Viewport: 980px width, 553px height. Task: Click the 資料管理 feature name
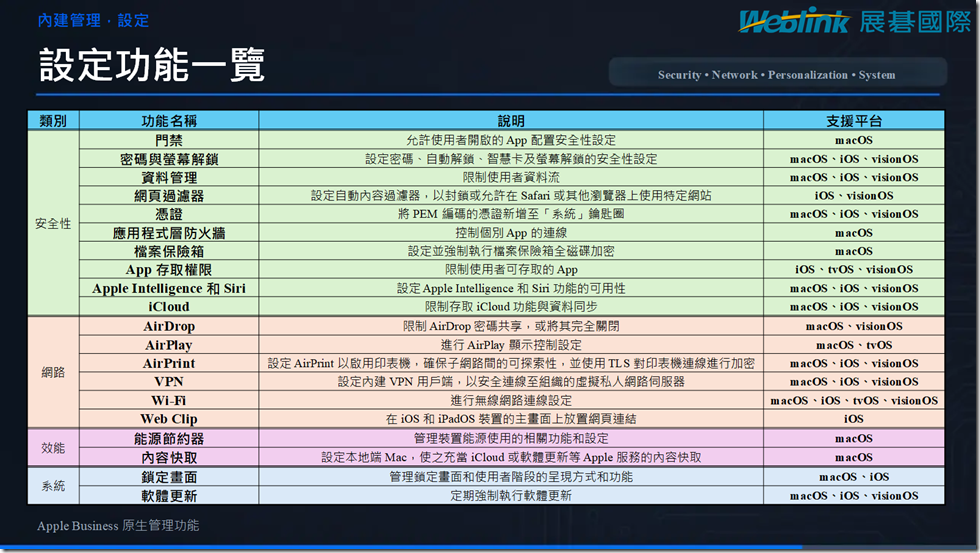[169, 177]
